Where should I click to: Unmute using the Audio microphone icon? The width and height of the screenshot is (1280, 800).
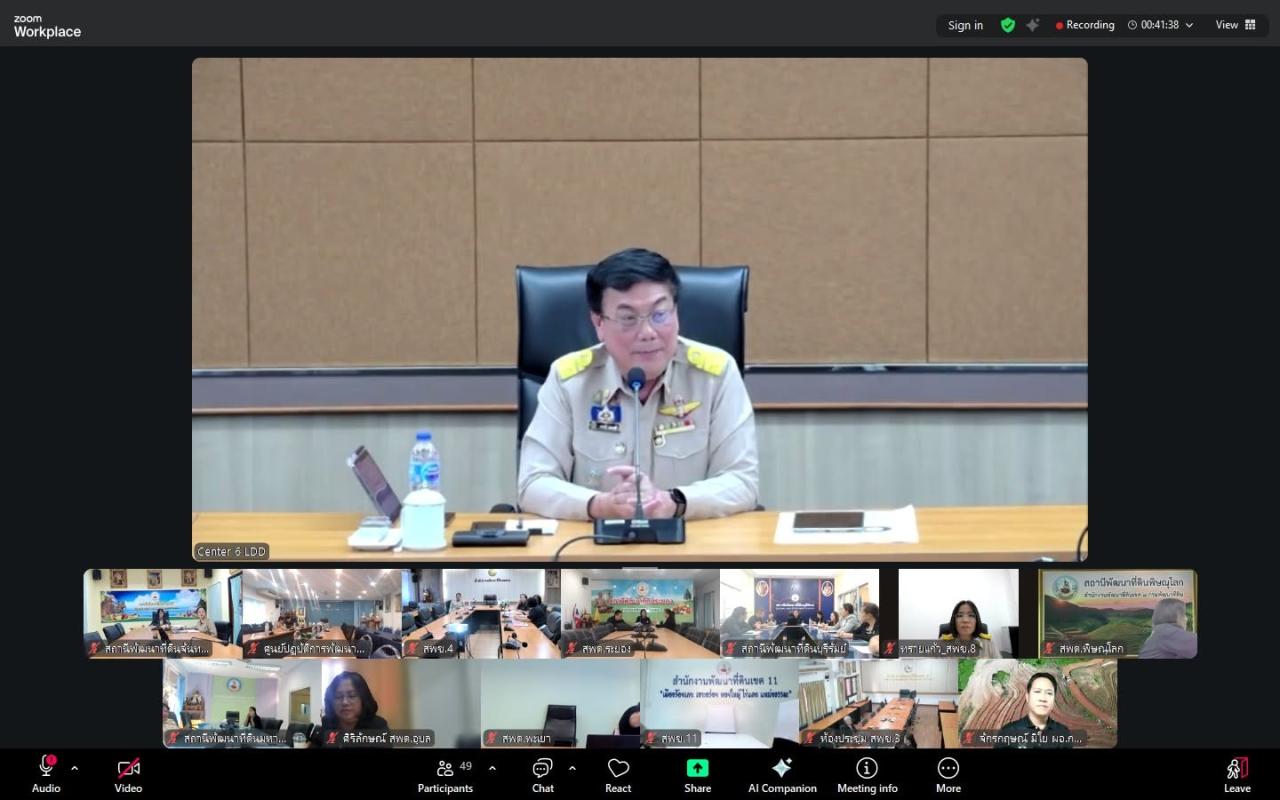(x=46, y=768)
